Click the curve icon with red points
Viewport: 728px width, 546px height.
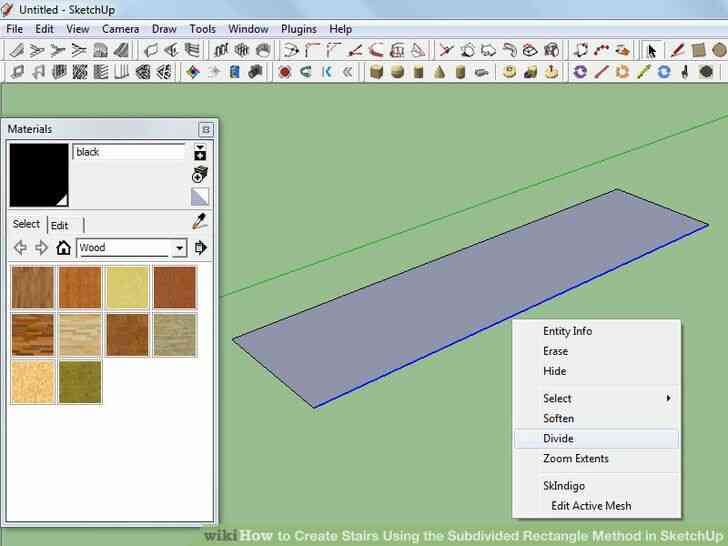pyautogui.click(x=601, y=50)
